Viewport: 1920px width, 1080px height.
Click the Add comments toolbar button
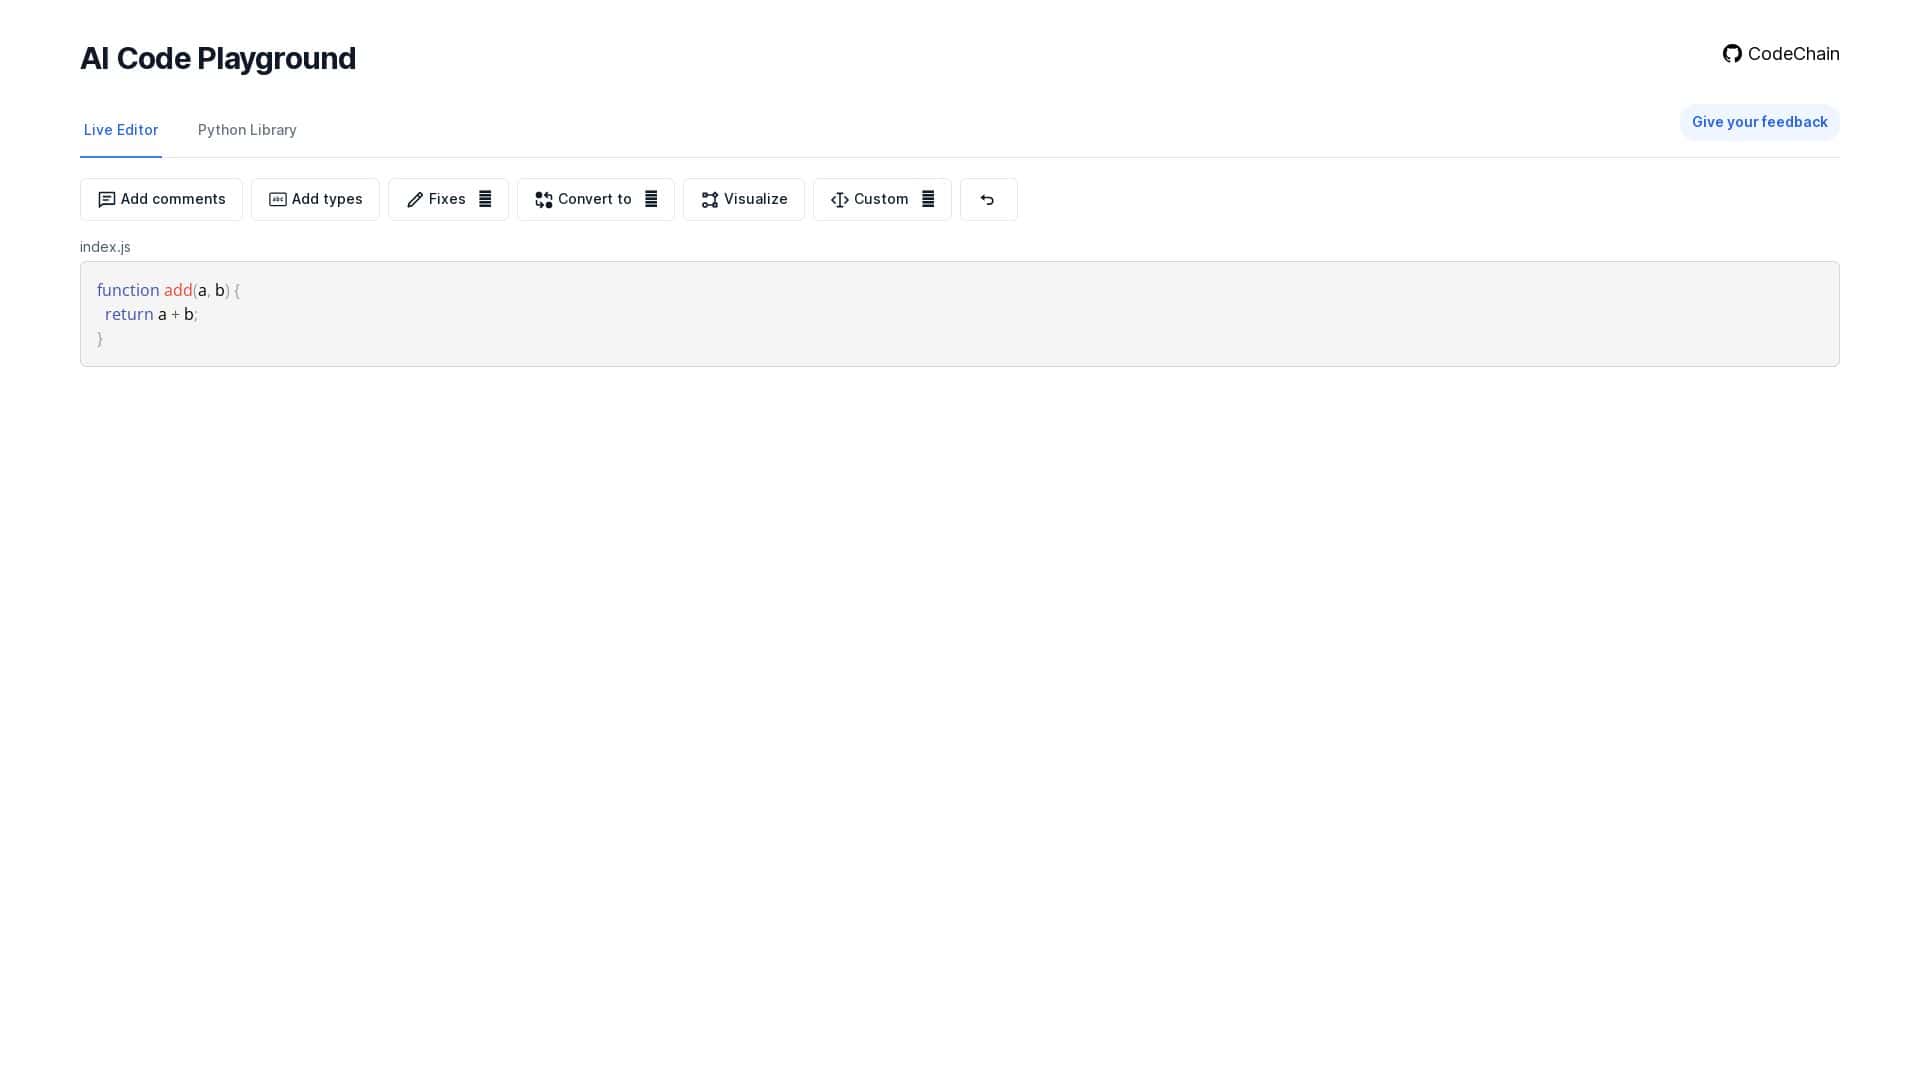[x=161, y=199]
